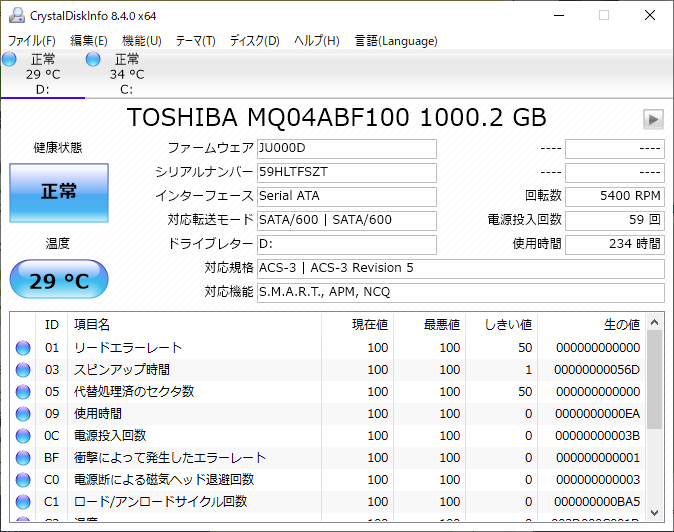The height and width of the screenshot is (532, 674).
Task: Click the serial number field 59HLTFSZT
Action: [347, 173]
